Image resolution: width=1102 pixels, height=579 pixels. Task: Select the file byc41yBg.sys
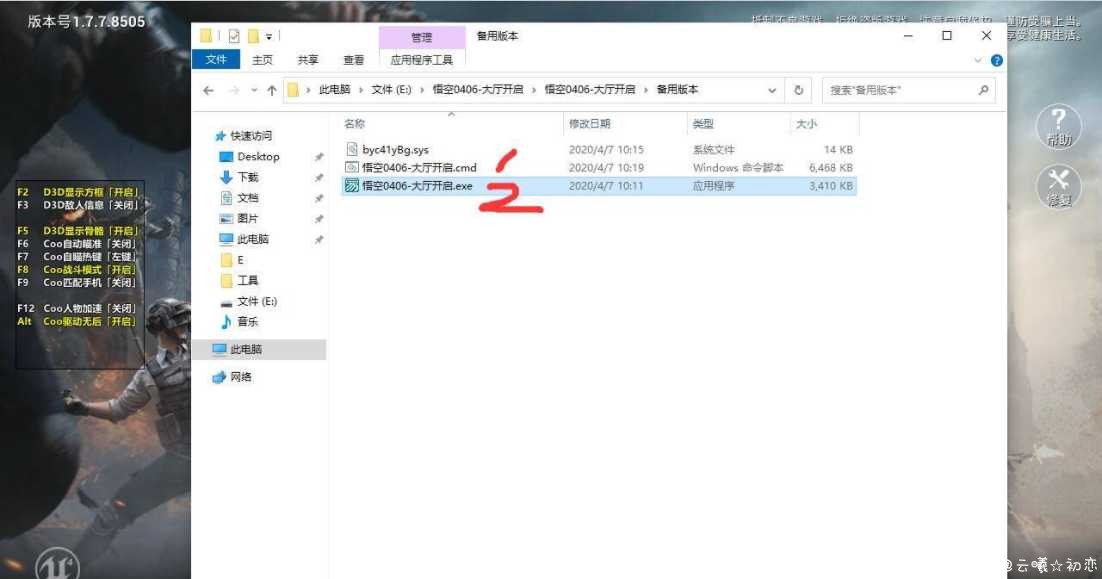coord(395,150)
